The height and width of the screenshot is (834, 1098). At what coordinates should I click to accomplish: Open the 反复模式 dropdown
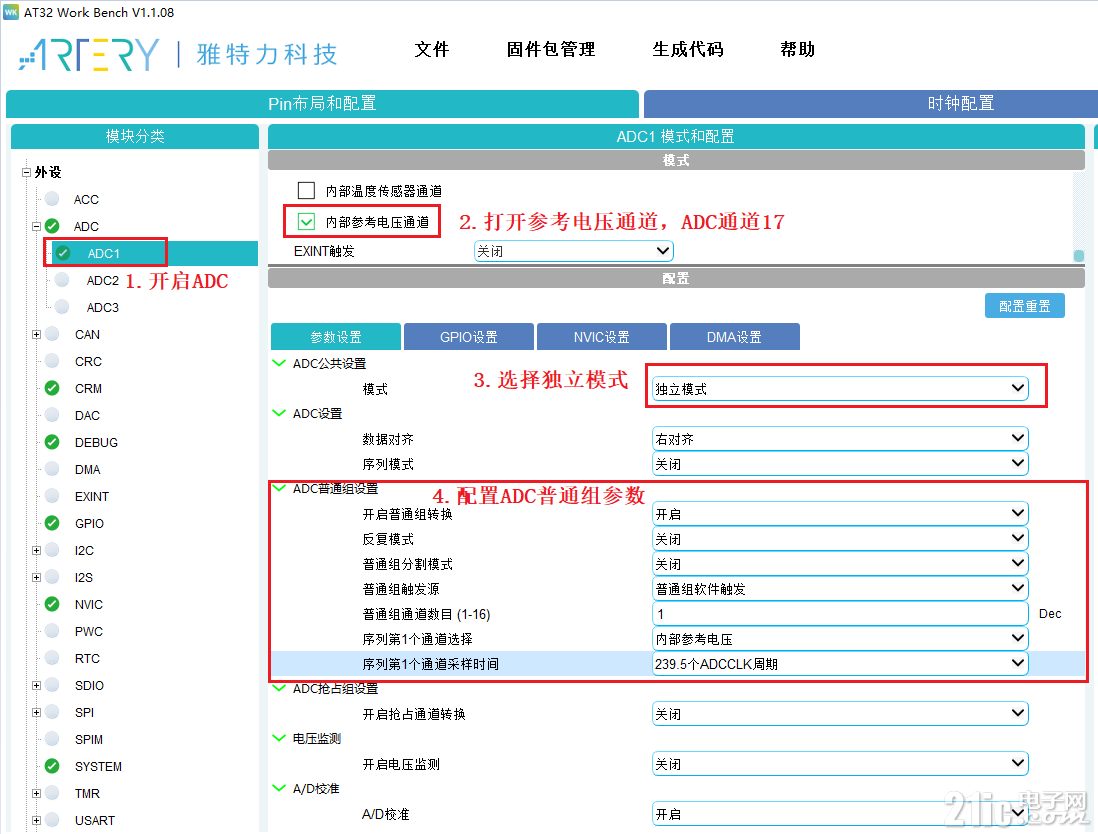click(840, 539)
